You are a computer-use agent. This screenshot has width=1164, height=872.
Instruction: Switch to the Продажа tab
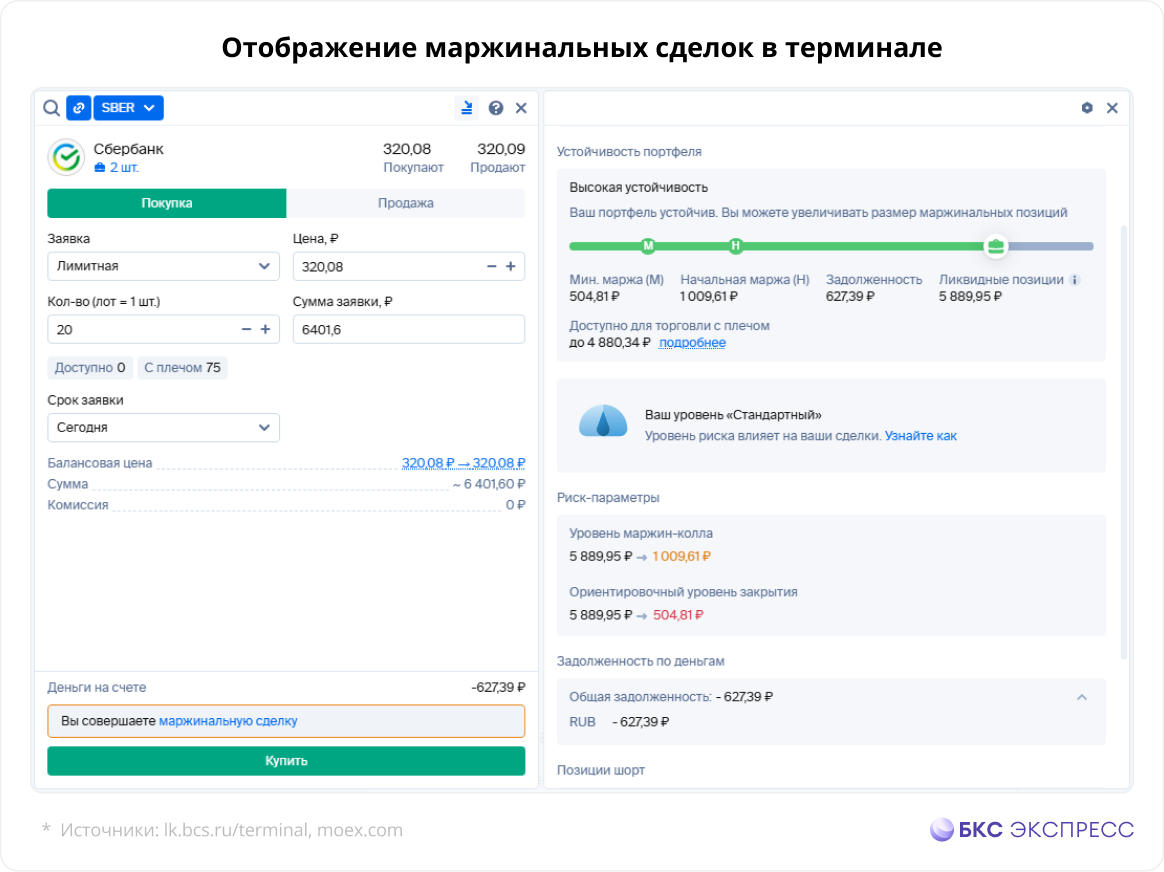(x=405, y=203)
